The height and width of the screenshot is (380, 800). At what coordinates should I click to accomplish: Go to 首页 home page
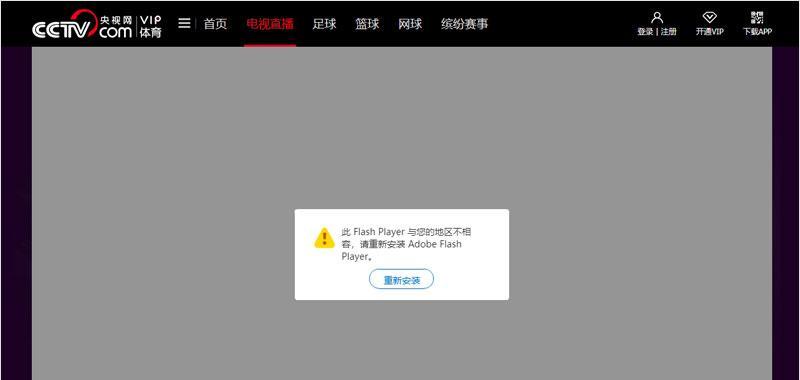coord(215,24)
